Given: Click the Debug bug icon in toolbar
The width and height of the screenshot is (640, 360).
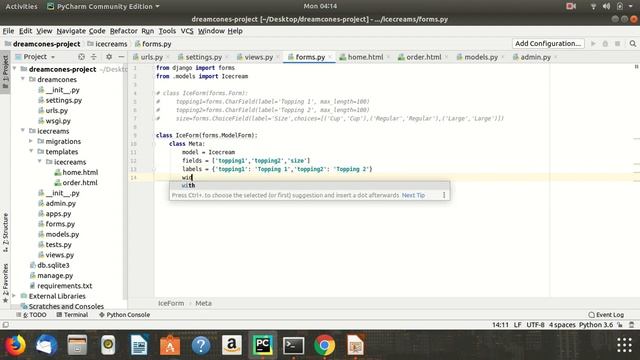Looking at the screenshot, I should tap(605, 44).
